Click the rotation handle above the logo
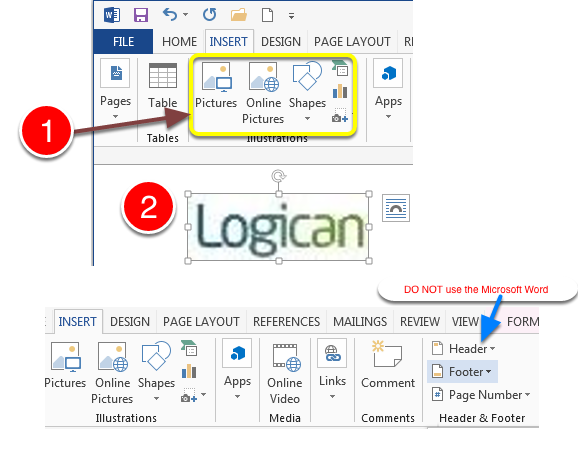Viewport: 578px width, 460px height. point(279,176)
